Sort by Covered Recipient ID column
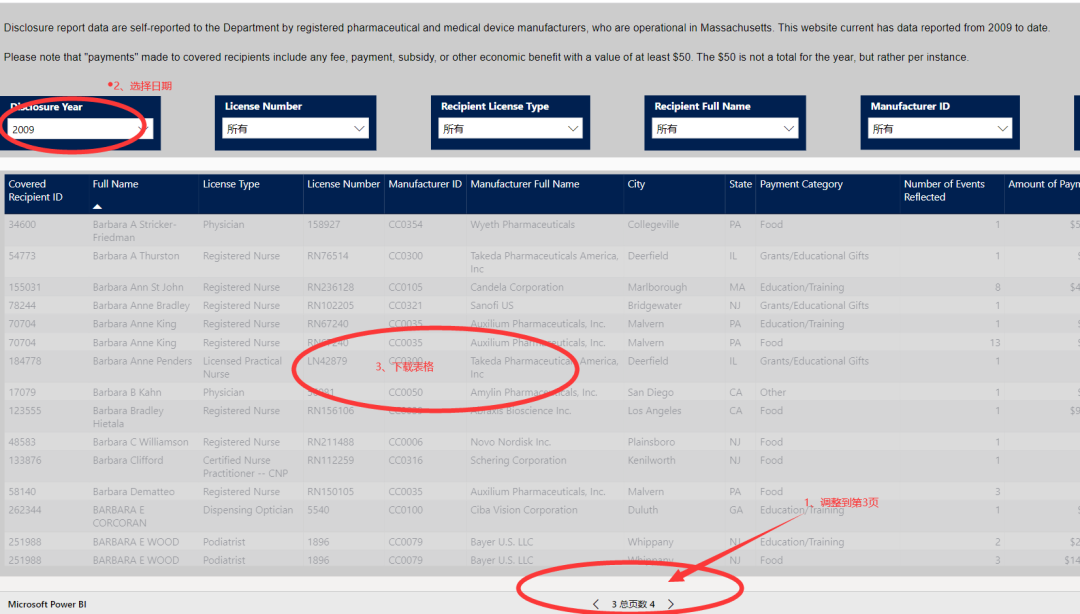 [35, 190]
